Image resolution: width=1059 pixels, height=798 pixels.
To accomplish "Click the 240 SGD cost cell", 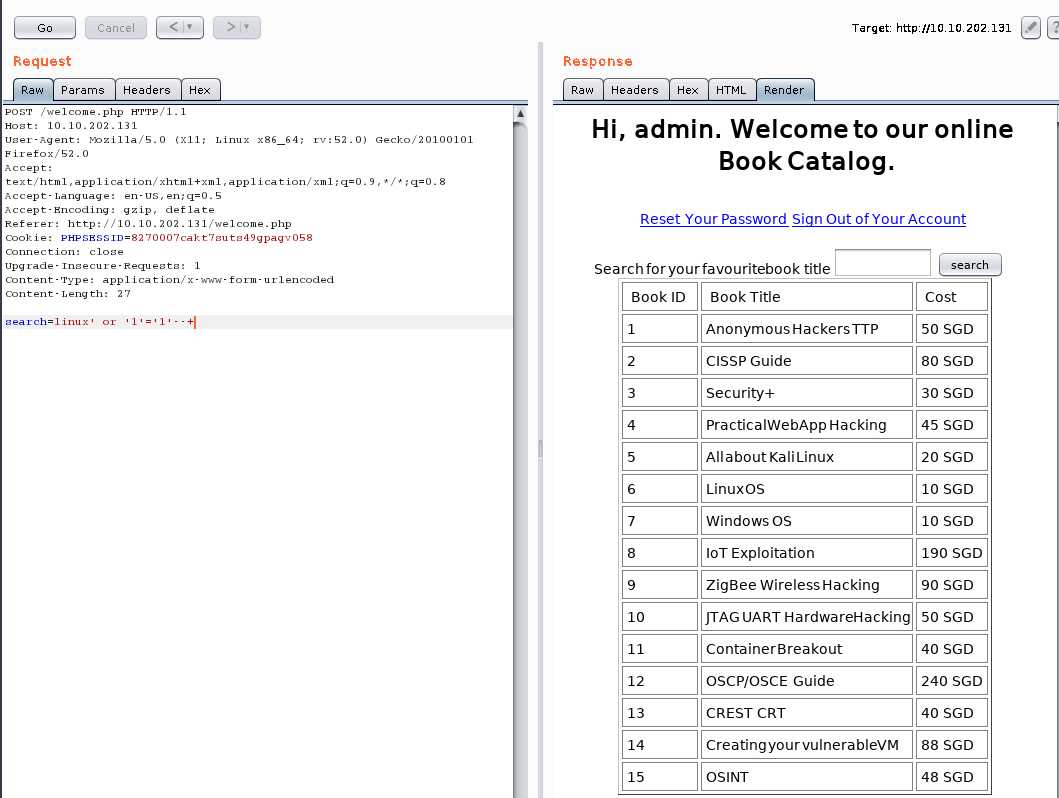I will pos(952,681).
